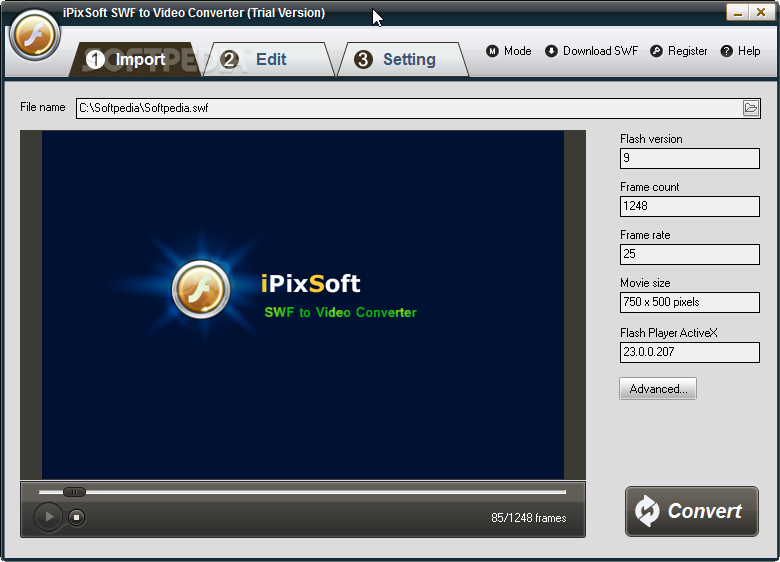Image resolution: width=780 pixels, height=562 pixels.
Task: Click the Advanced... button
Action: pyautogui.click(x=658, y=388)
